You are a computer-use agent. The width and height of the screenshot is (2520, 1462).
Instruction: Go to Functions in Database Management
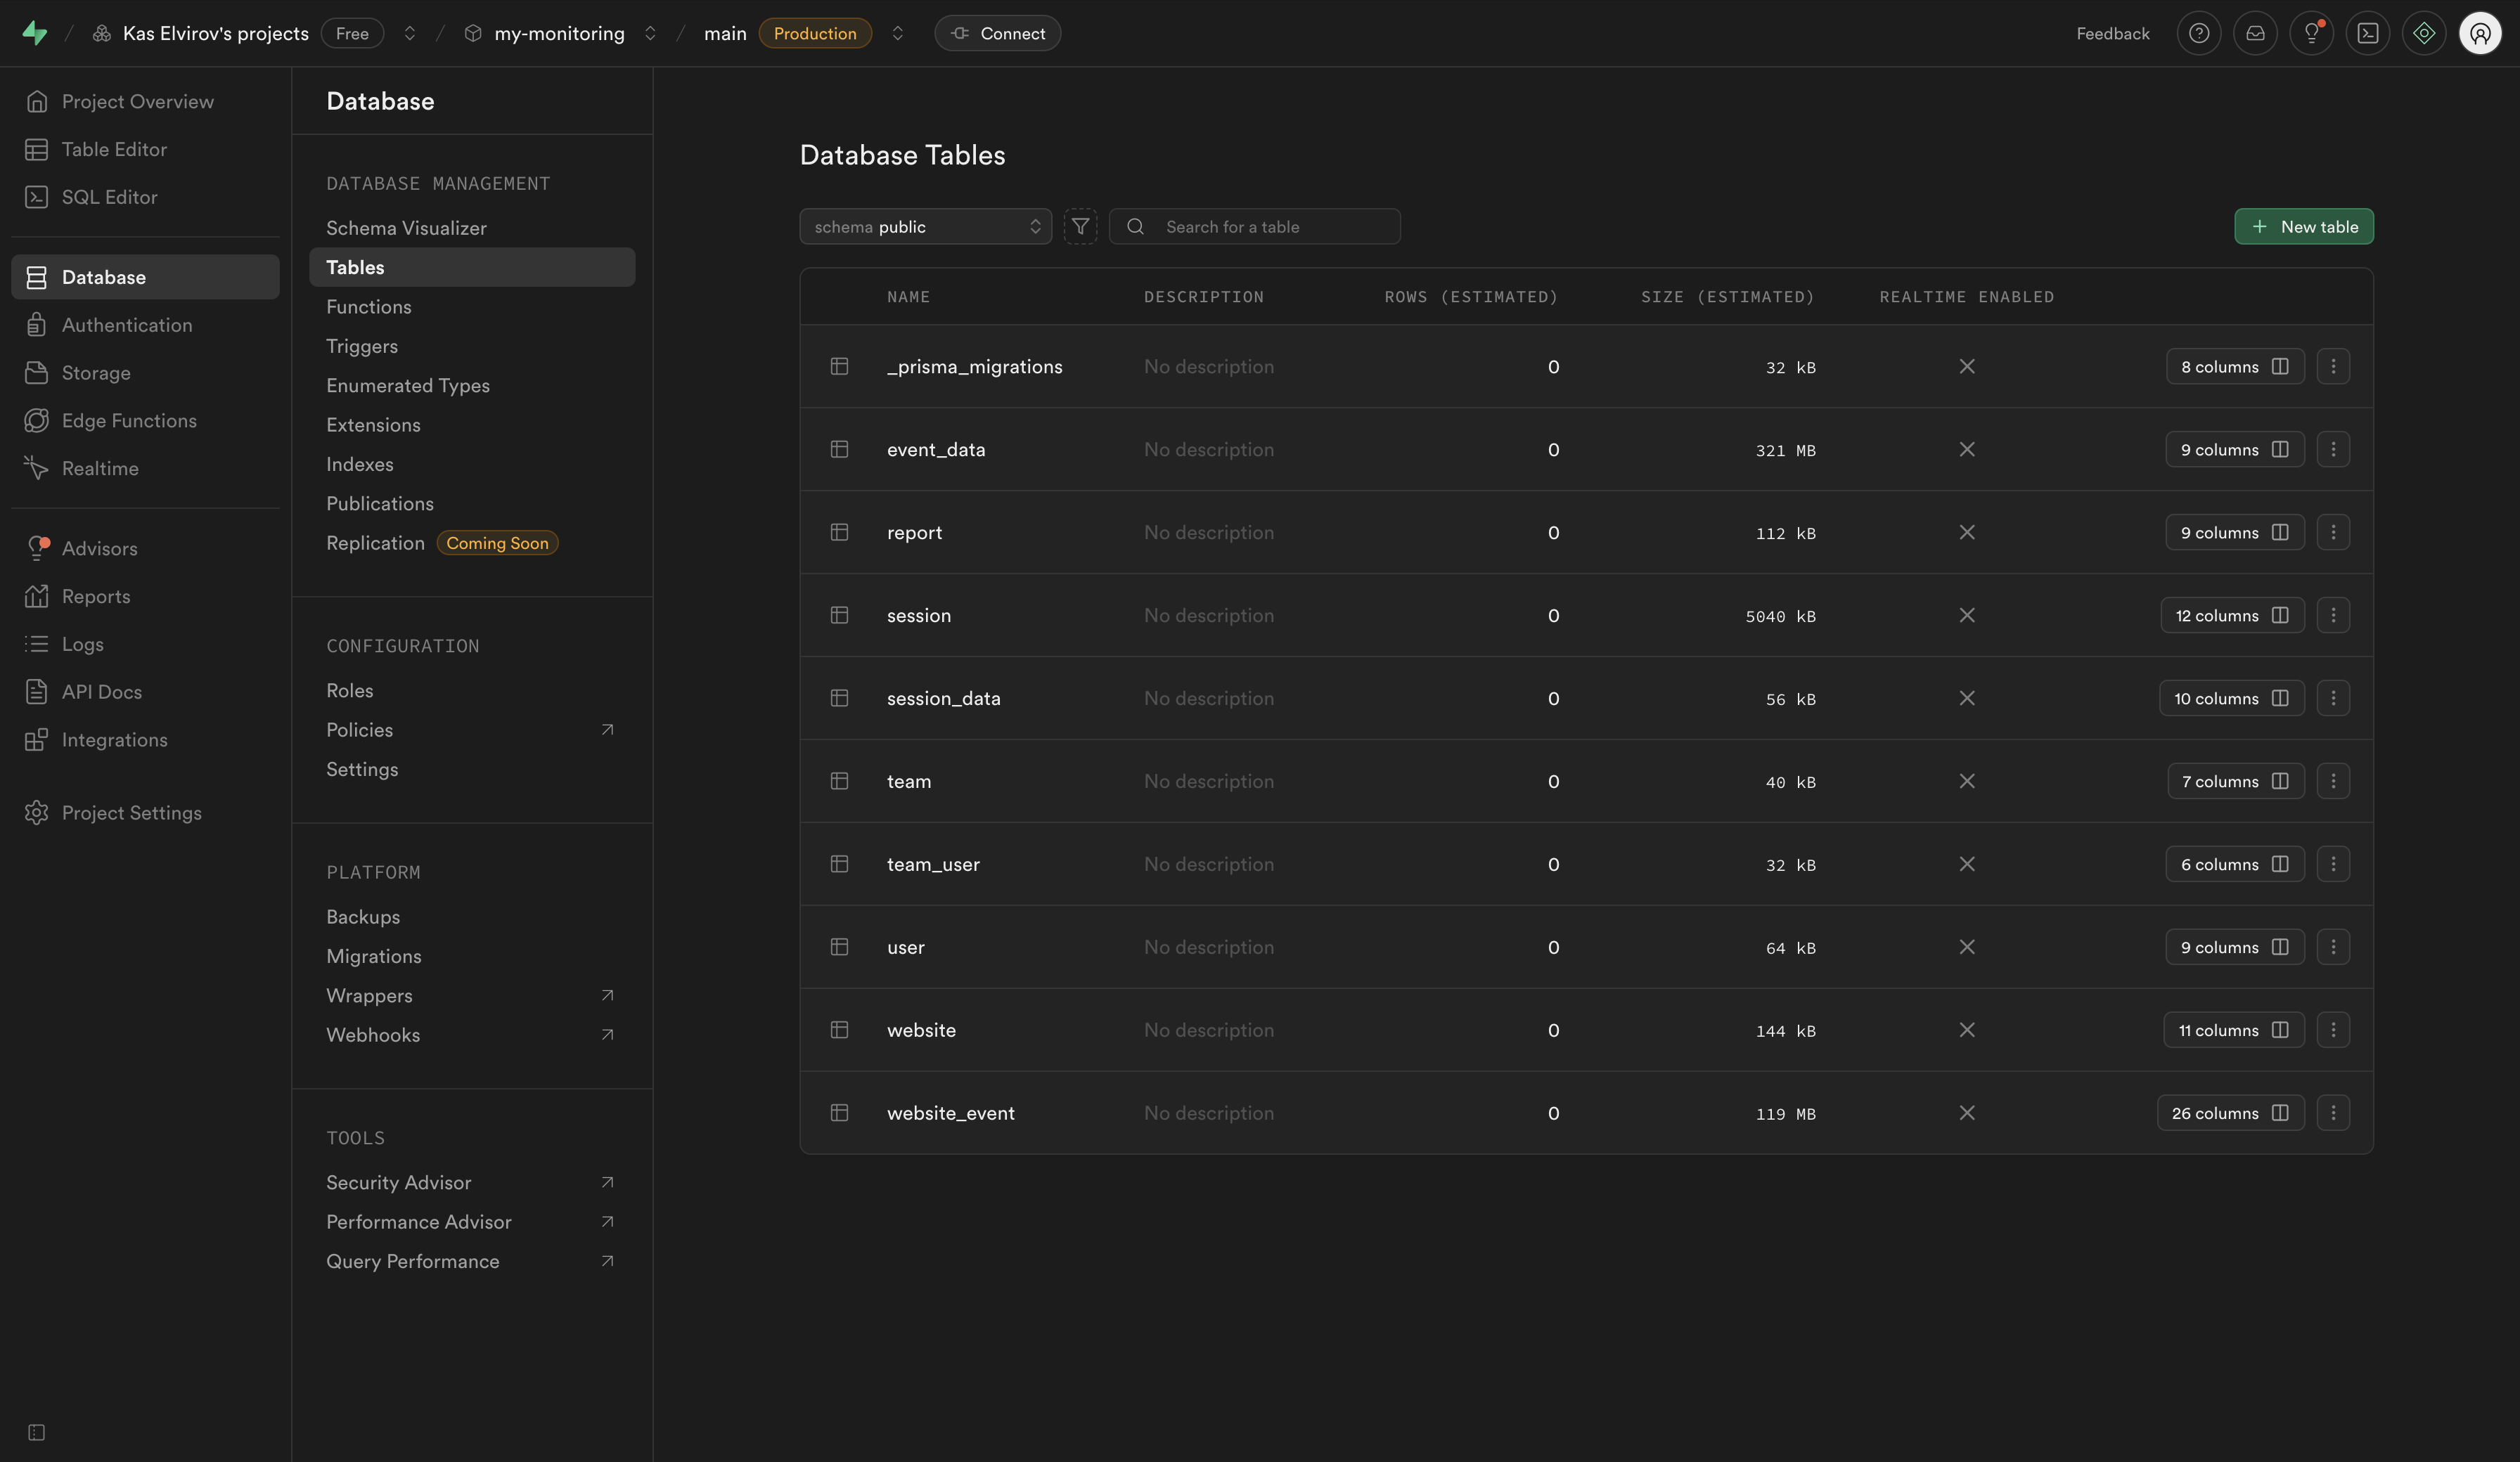tap(368, 307)
